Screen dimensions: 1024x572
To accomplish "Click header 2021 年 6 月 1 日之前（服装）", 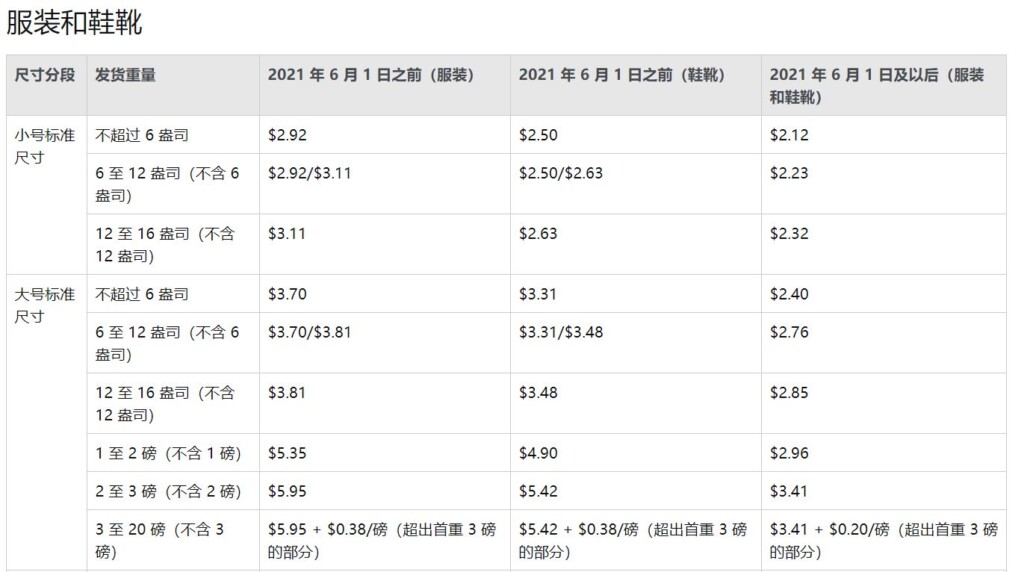I will (371, 75).
